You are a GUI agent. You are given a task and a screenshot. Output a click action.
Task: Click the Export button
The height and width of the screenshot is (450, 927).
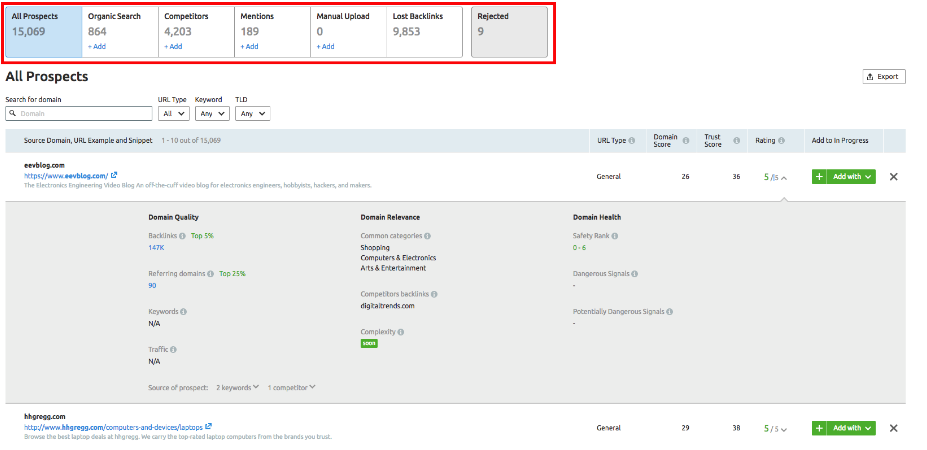(883, 76)
